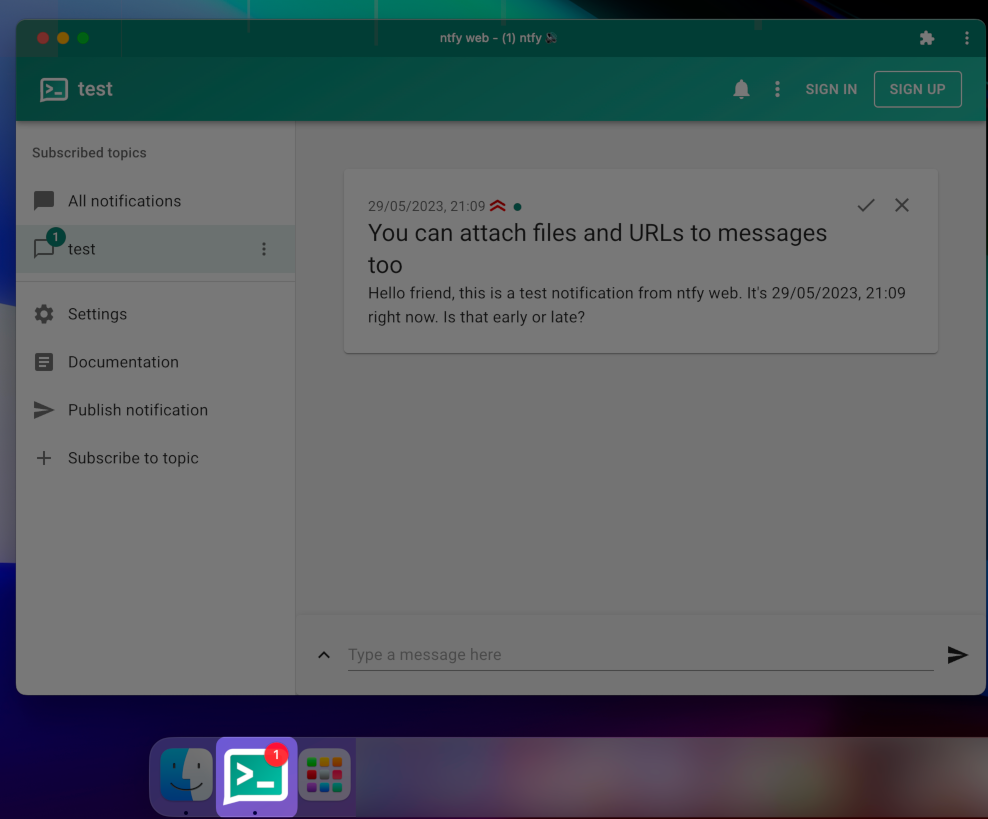
Task: Toggle the notification bell in header
Action: [x=741, y=89]
